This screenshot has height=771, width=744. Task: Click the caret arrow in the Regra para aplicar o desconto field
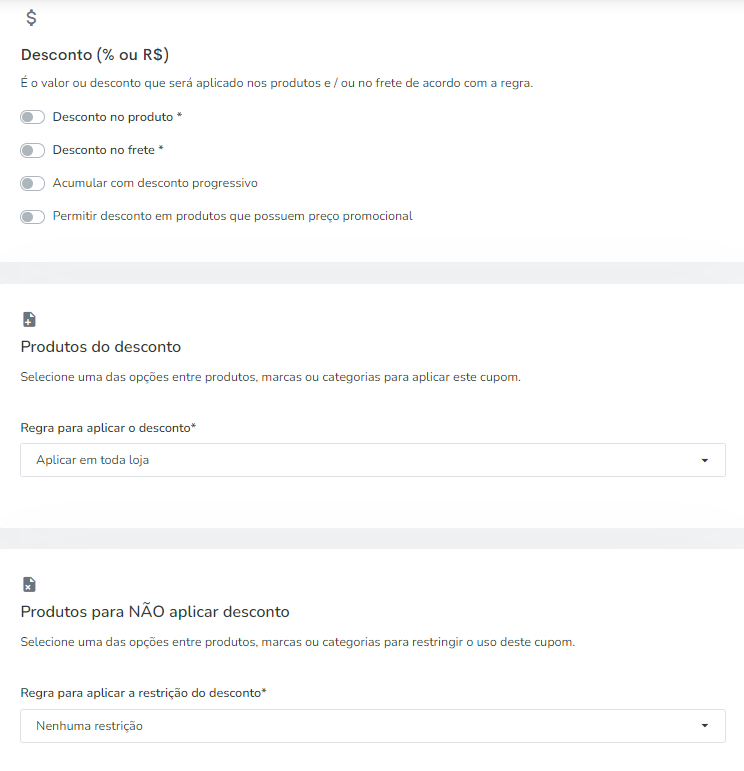pyautogui.click(x=705, y=460)
